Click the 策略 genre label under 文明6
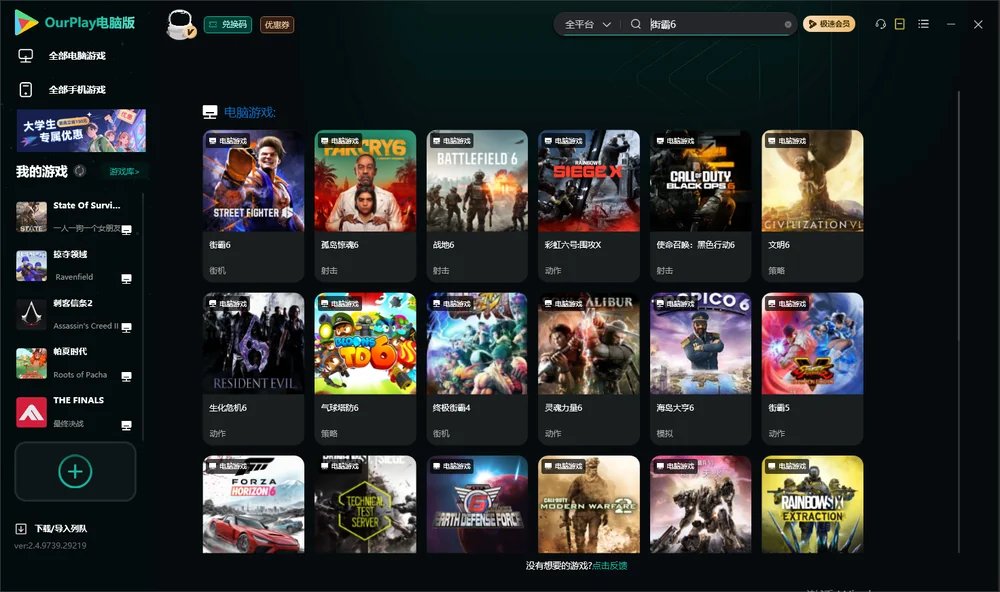Viewport: 1000px width, 592px height. click(777, 270)
